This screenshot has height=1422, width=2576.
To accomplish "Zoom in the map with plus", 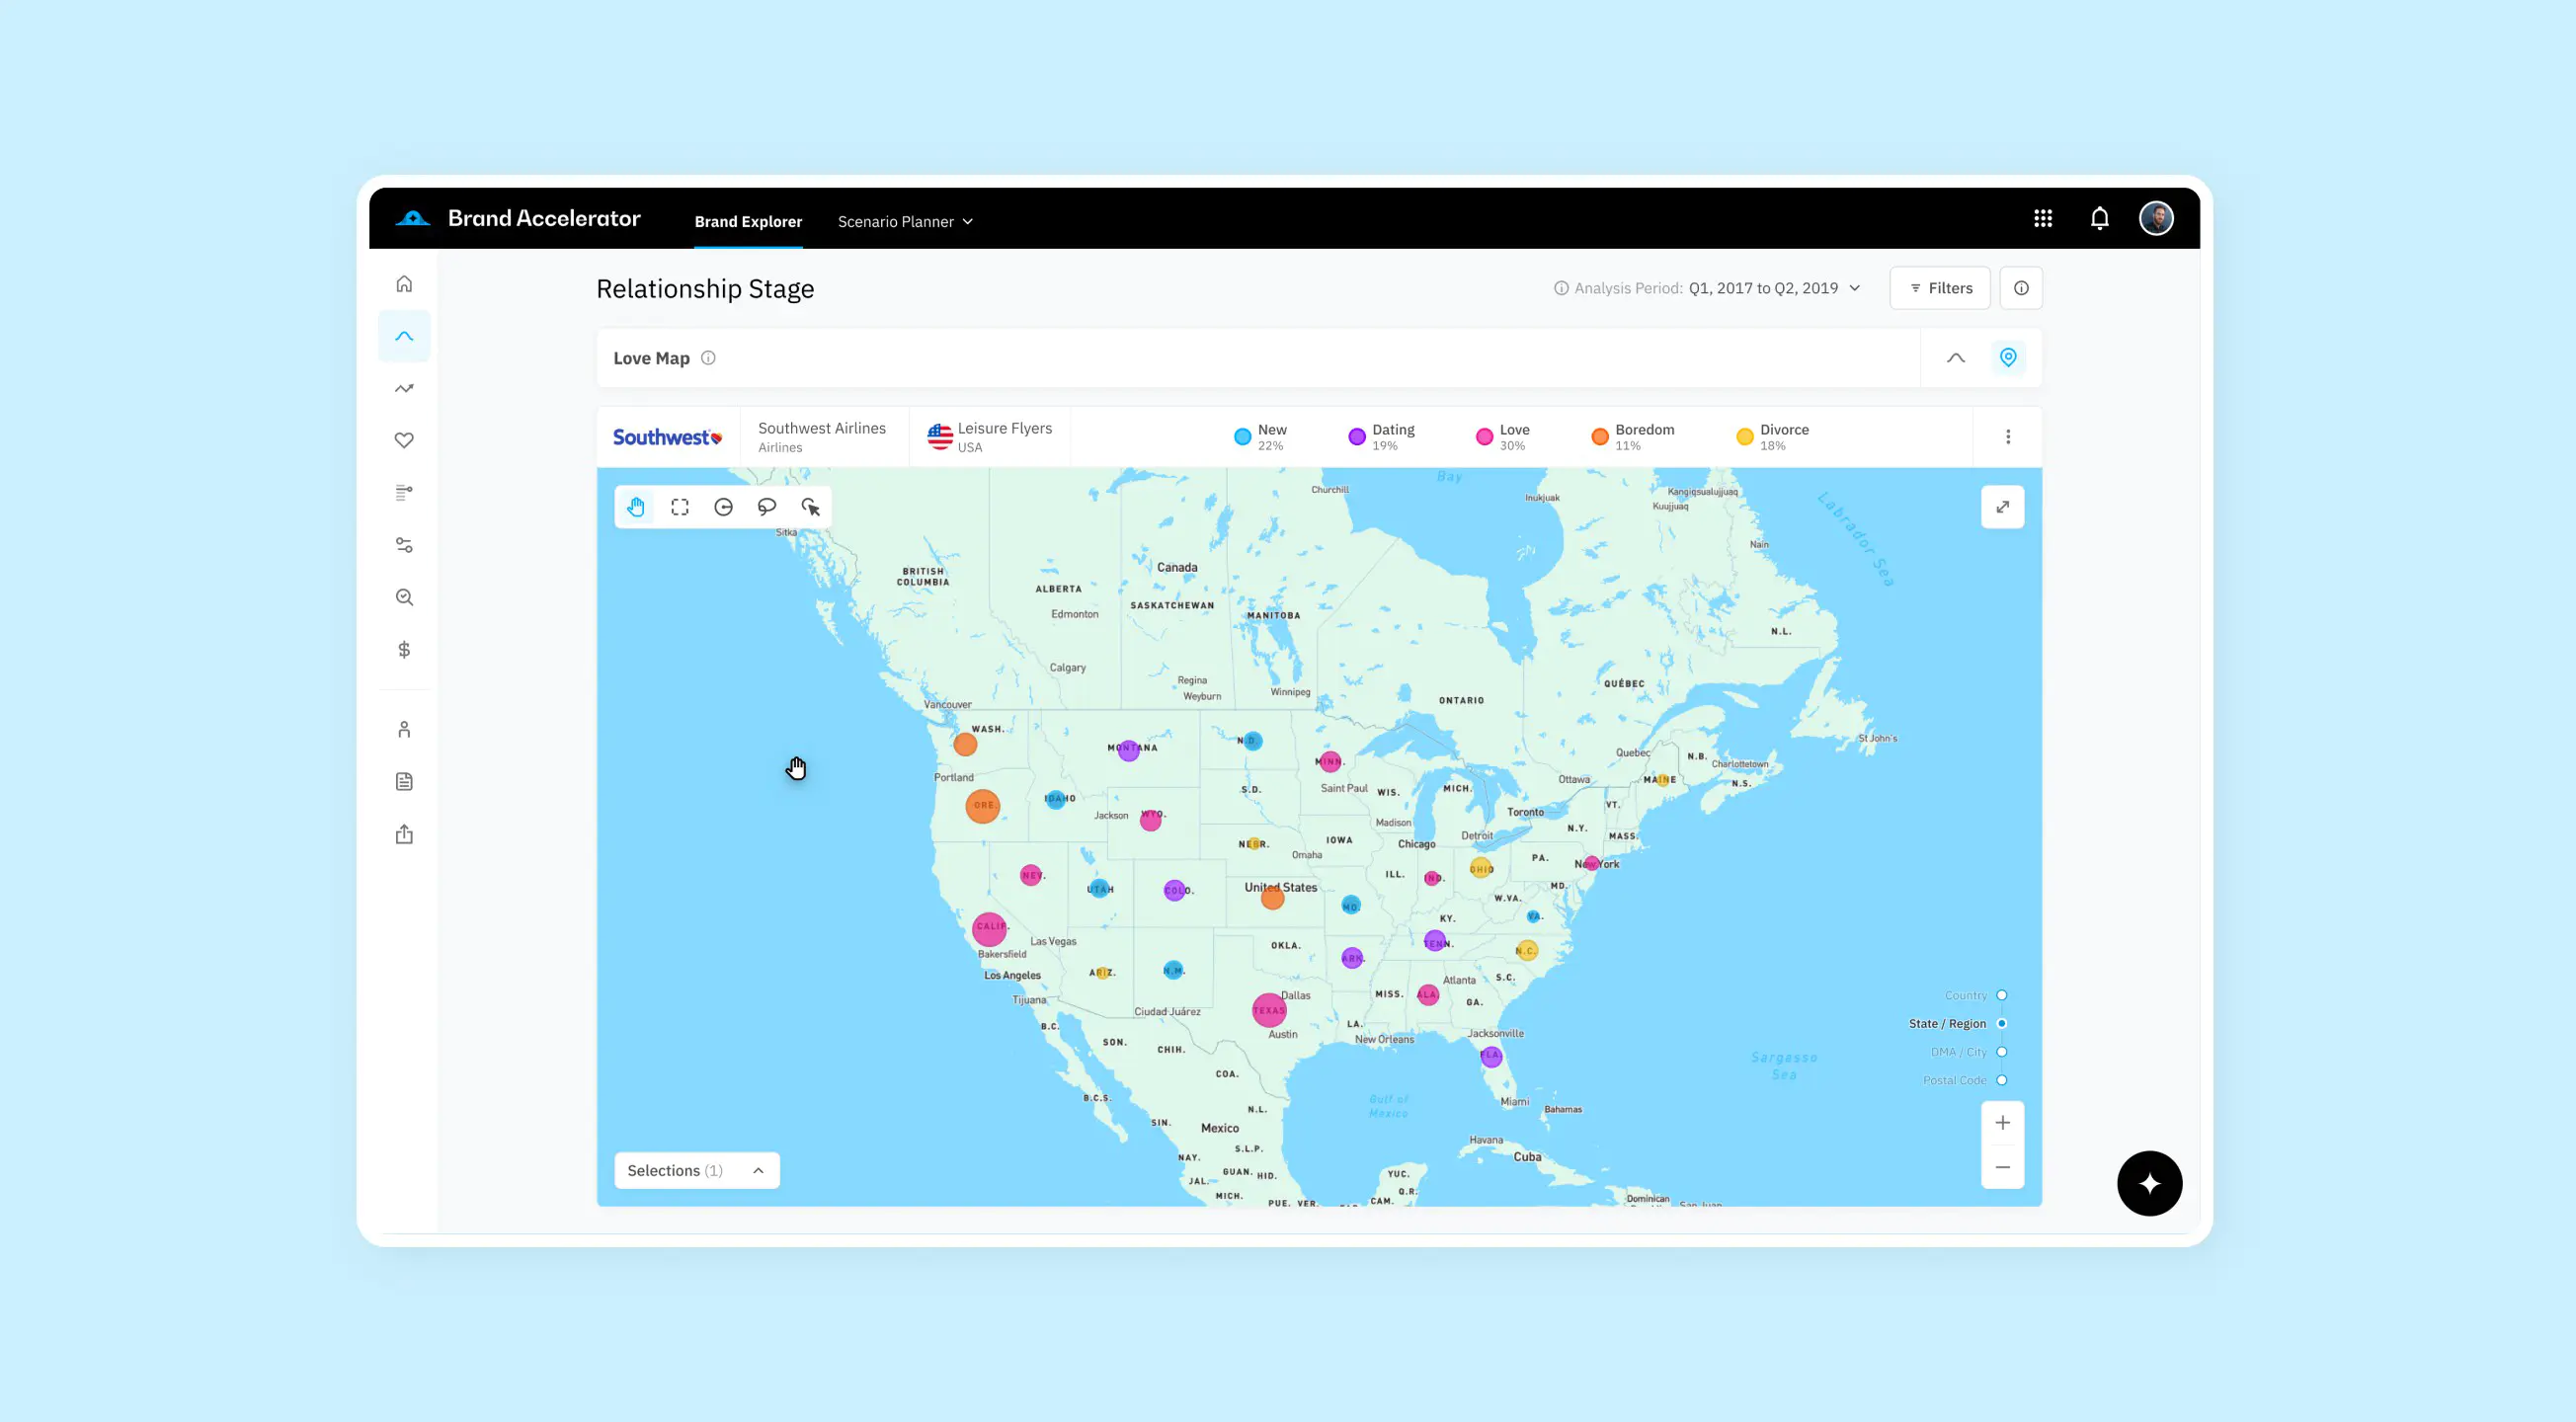I will (x=2003, y=1123).
